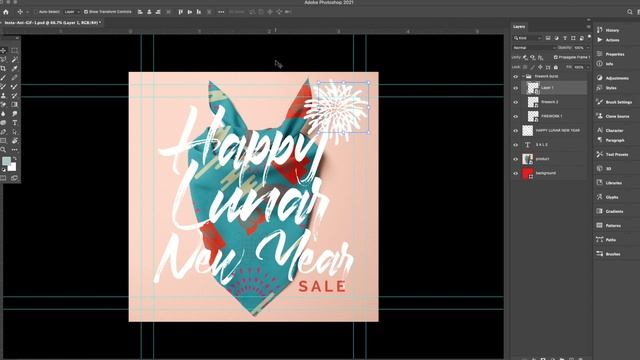Image resolution: width=640 pixels, height=360 pixels.
Task: Click the search icon at top right
Action: (630, 12)
